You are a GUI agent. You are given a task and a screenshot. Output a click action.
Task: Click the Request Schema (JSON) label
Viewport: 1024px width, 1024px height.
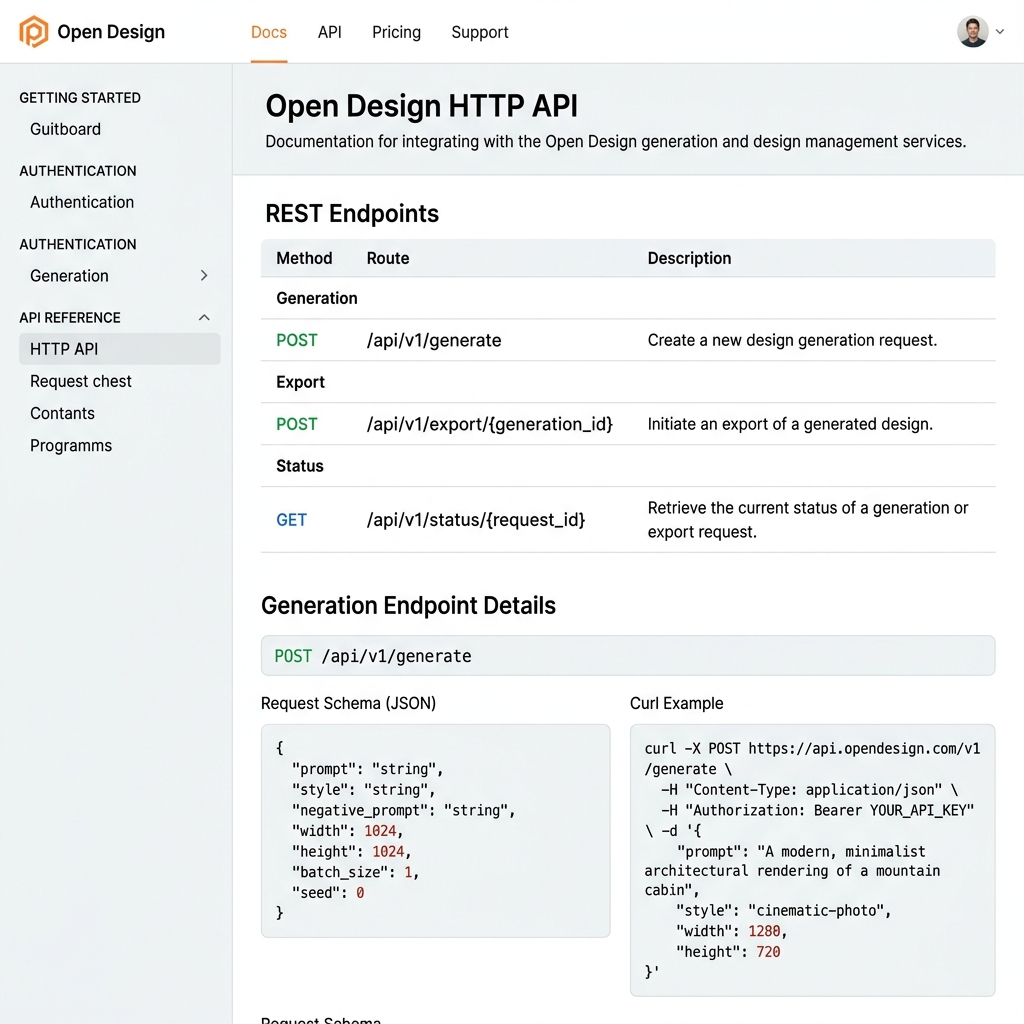[348, 703]
